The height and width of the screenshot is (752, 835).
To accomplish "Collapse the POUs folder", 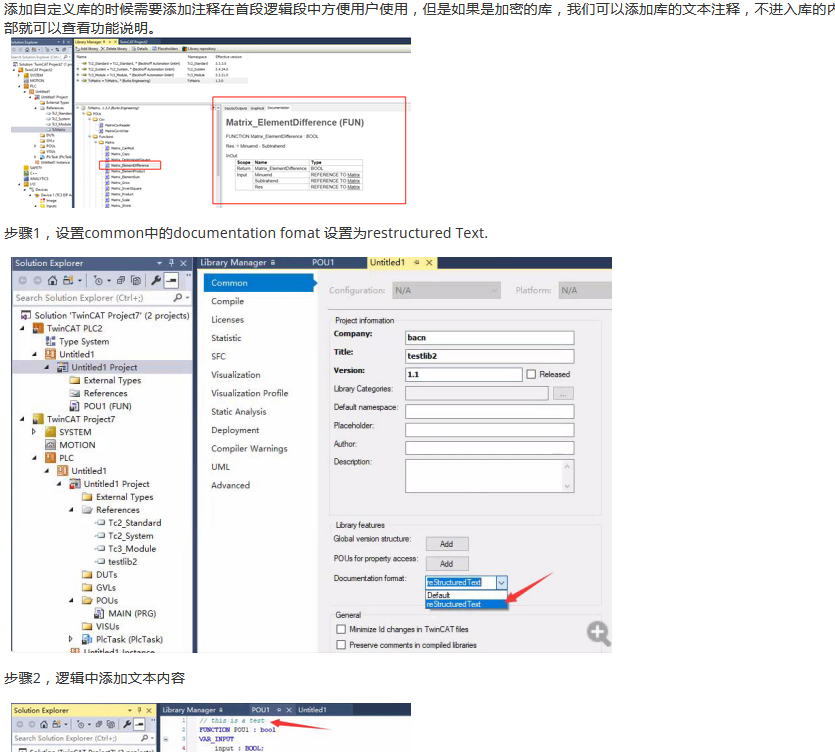I will 71,601.
